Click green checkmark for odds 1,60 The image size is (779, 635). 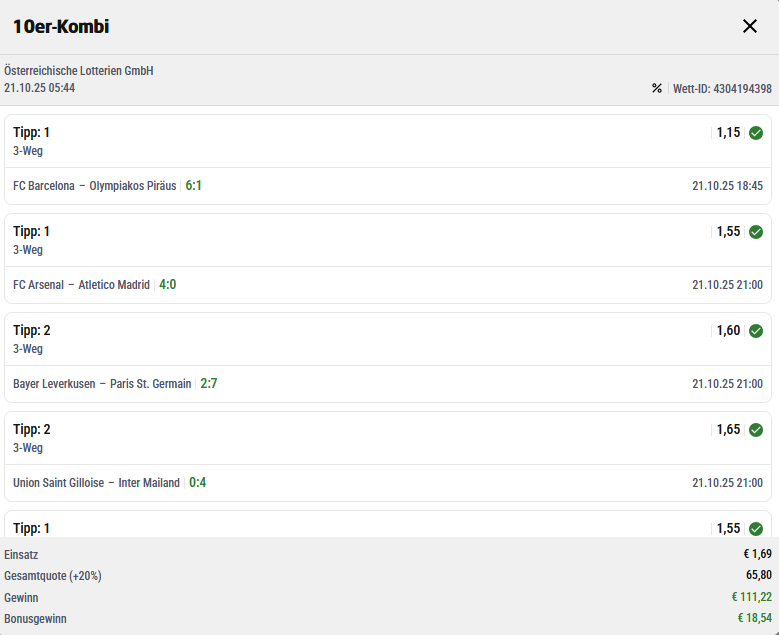tap(756, 331)
